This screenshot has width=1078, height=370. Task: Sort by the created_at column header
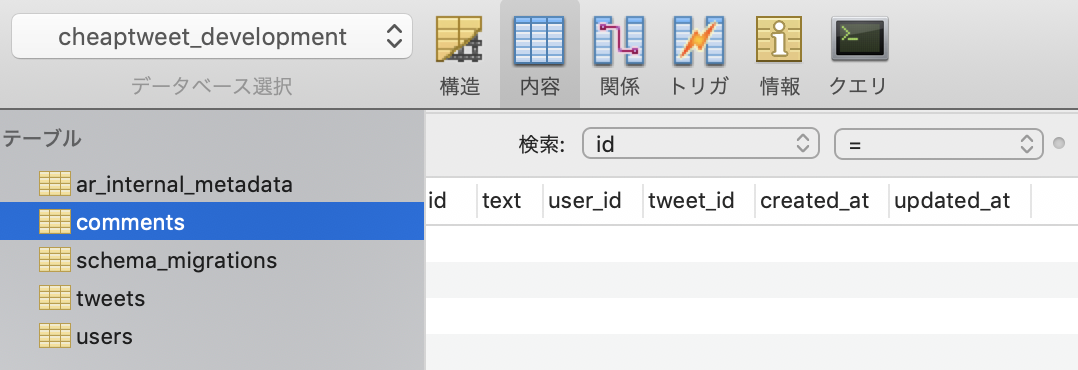point(822,201)
